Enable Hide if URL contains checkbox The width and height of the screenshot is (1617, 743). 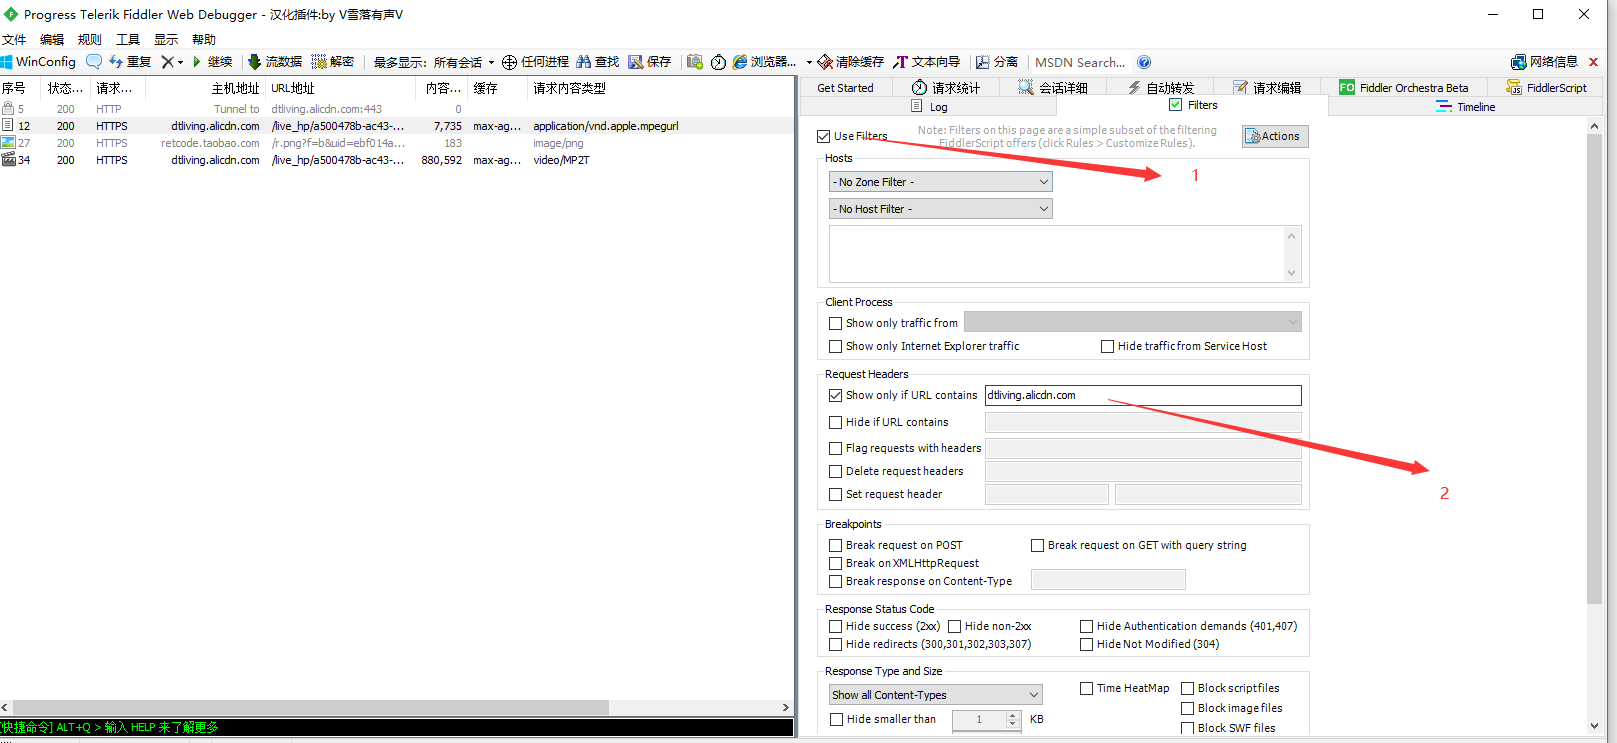[x=835, y=422]
